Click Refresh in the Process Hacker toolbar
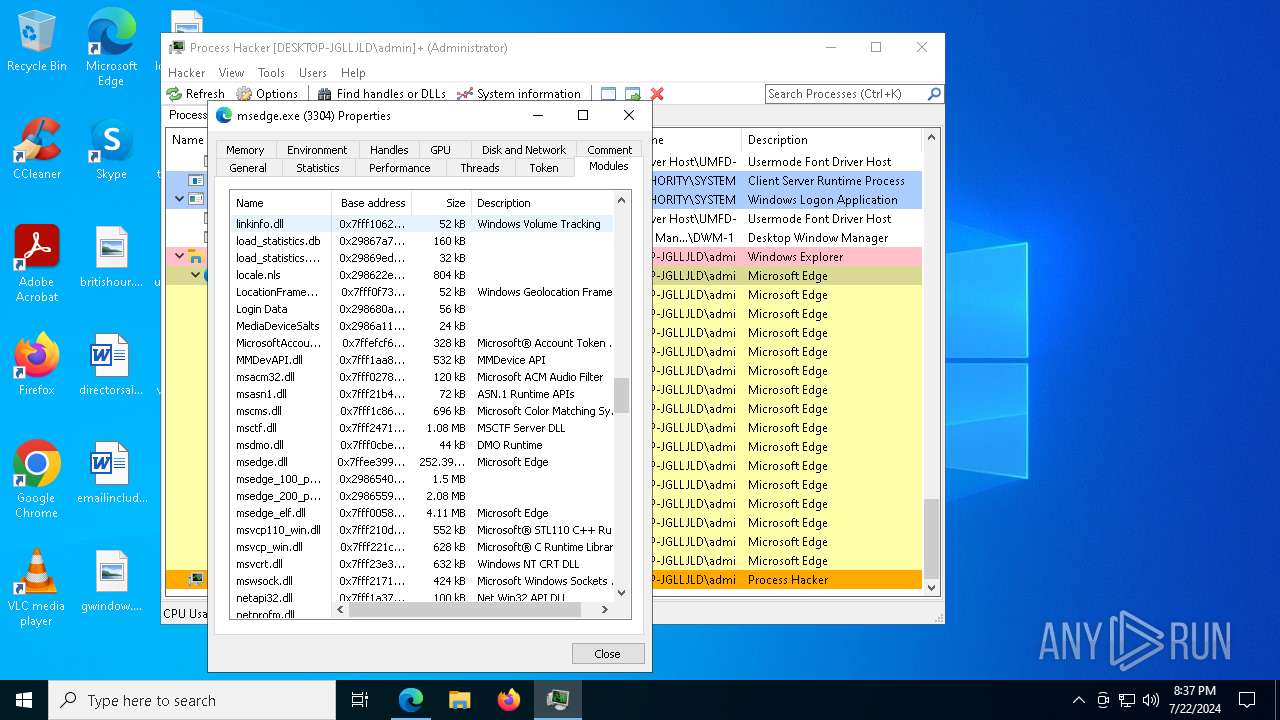This screenshot has height=720, width=1280. [x=196, y=93]
